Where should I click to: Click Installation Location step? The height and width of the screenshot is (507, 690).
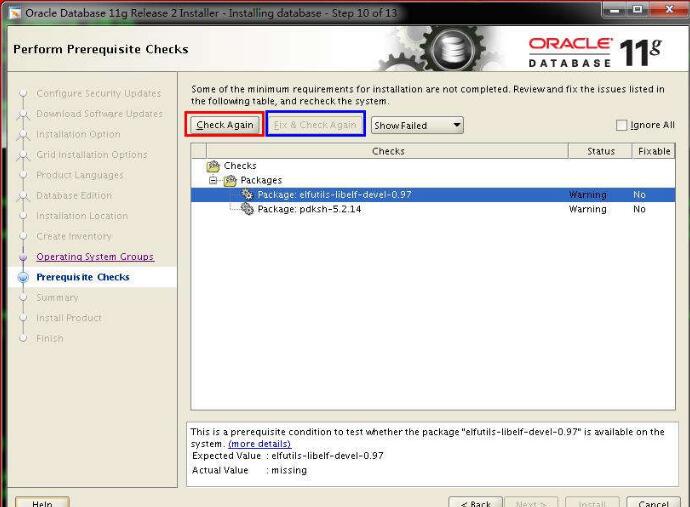click(82, 216)
